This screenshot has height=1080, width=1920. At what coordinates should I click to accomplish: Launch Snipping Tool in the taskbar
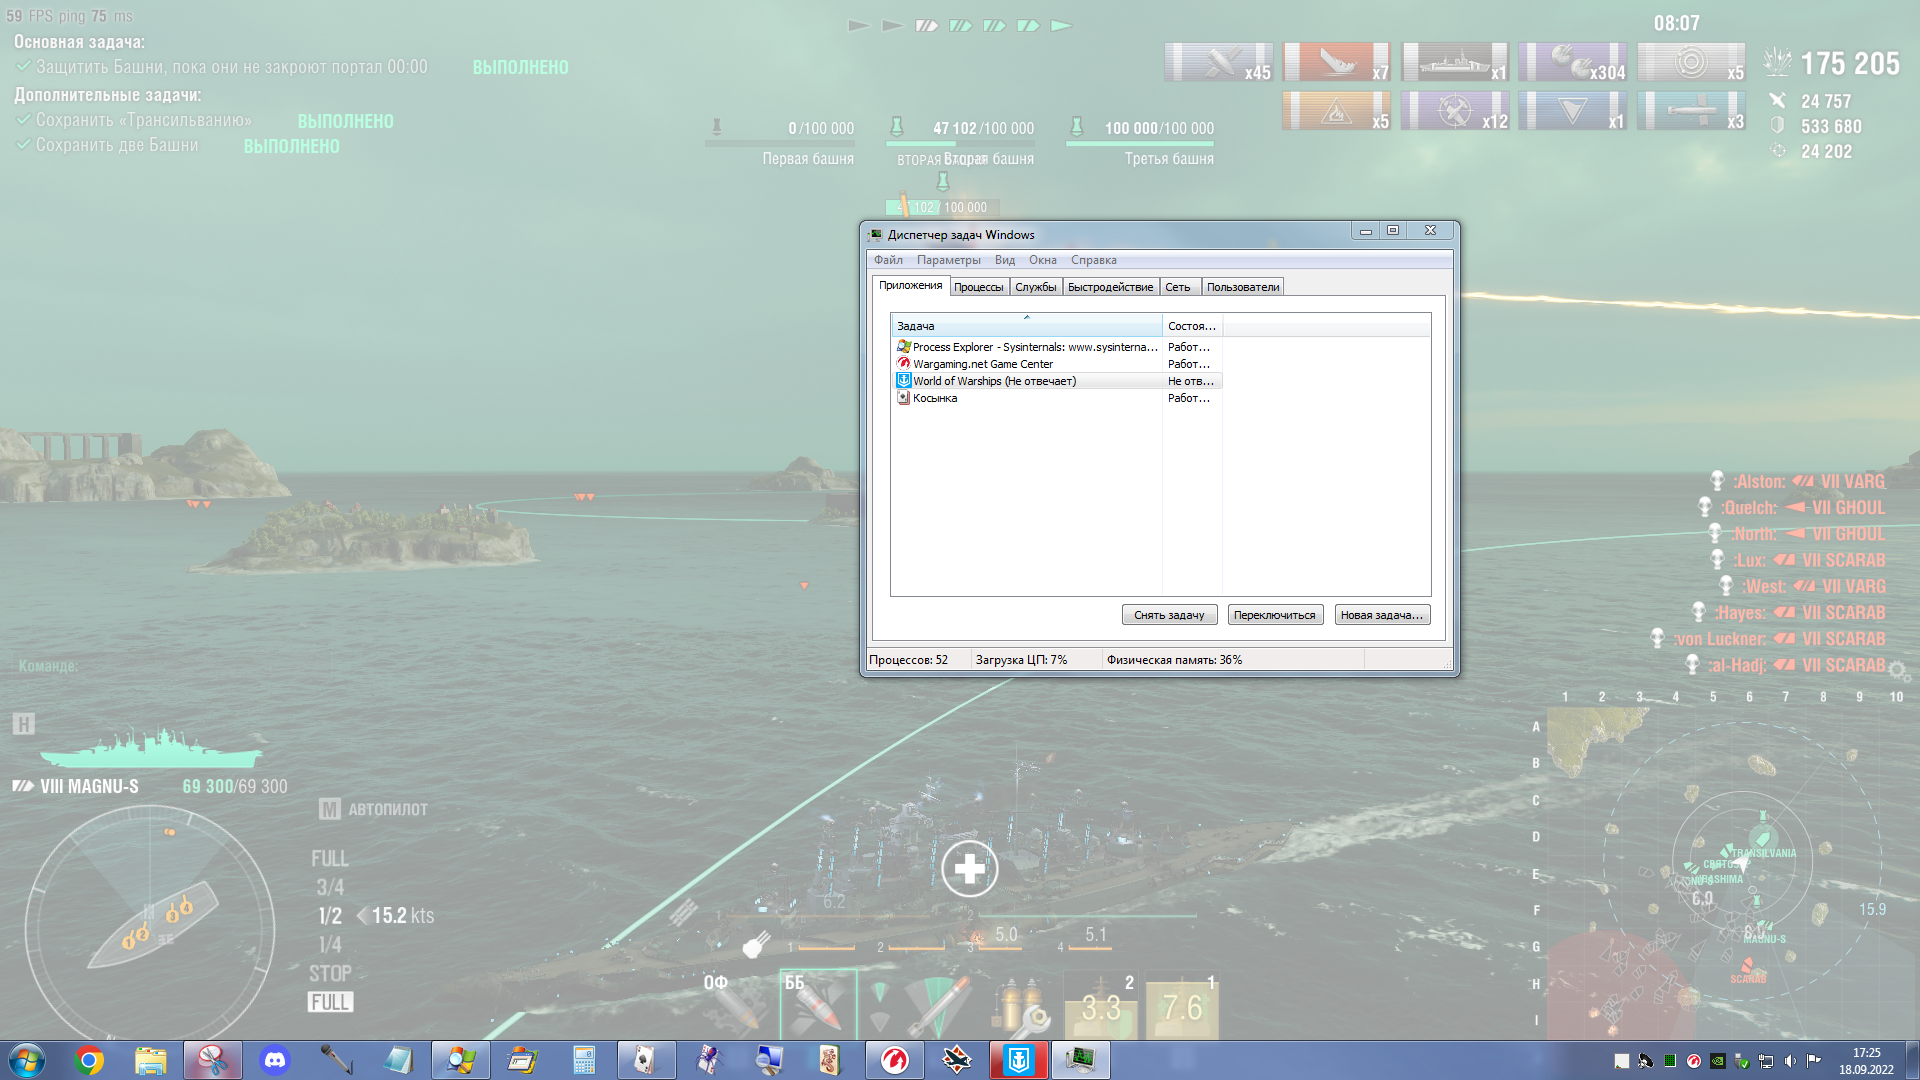[212, 1060]
